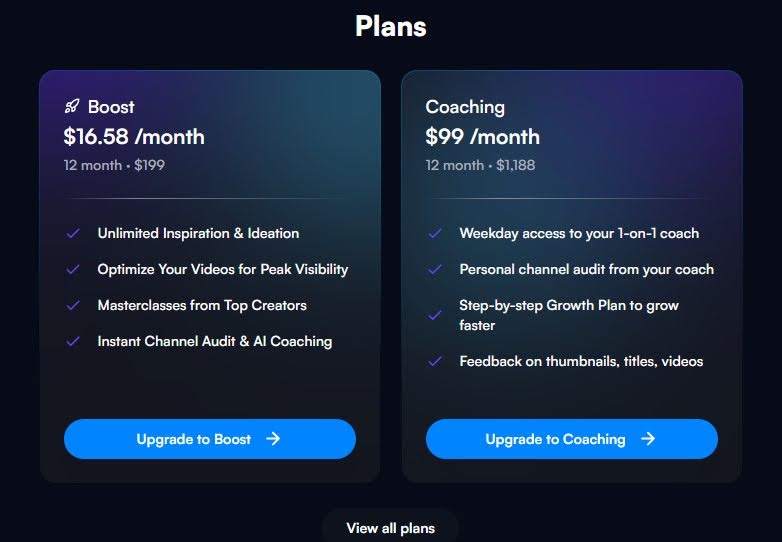Click checkmark next to Masterclasses from Top Creators
Screen dimensions: 782x542
73,305
